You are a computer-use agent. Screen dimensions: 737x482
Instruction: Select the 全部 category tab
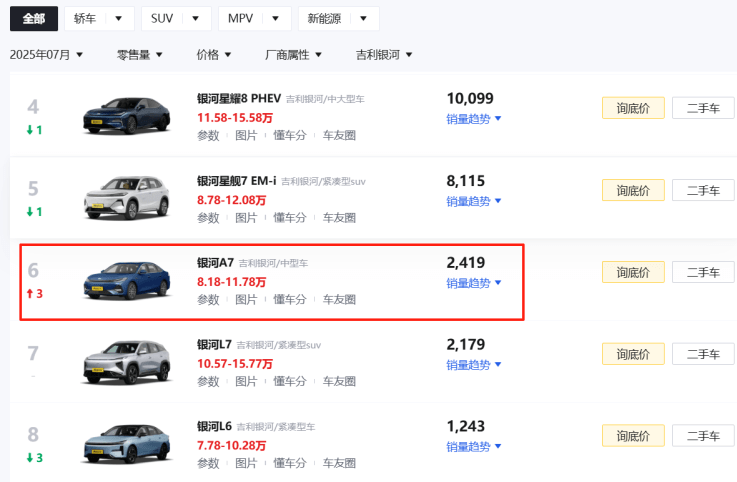tap(34, 18)
